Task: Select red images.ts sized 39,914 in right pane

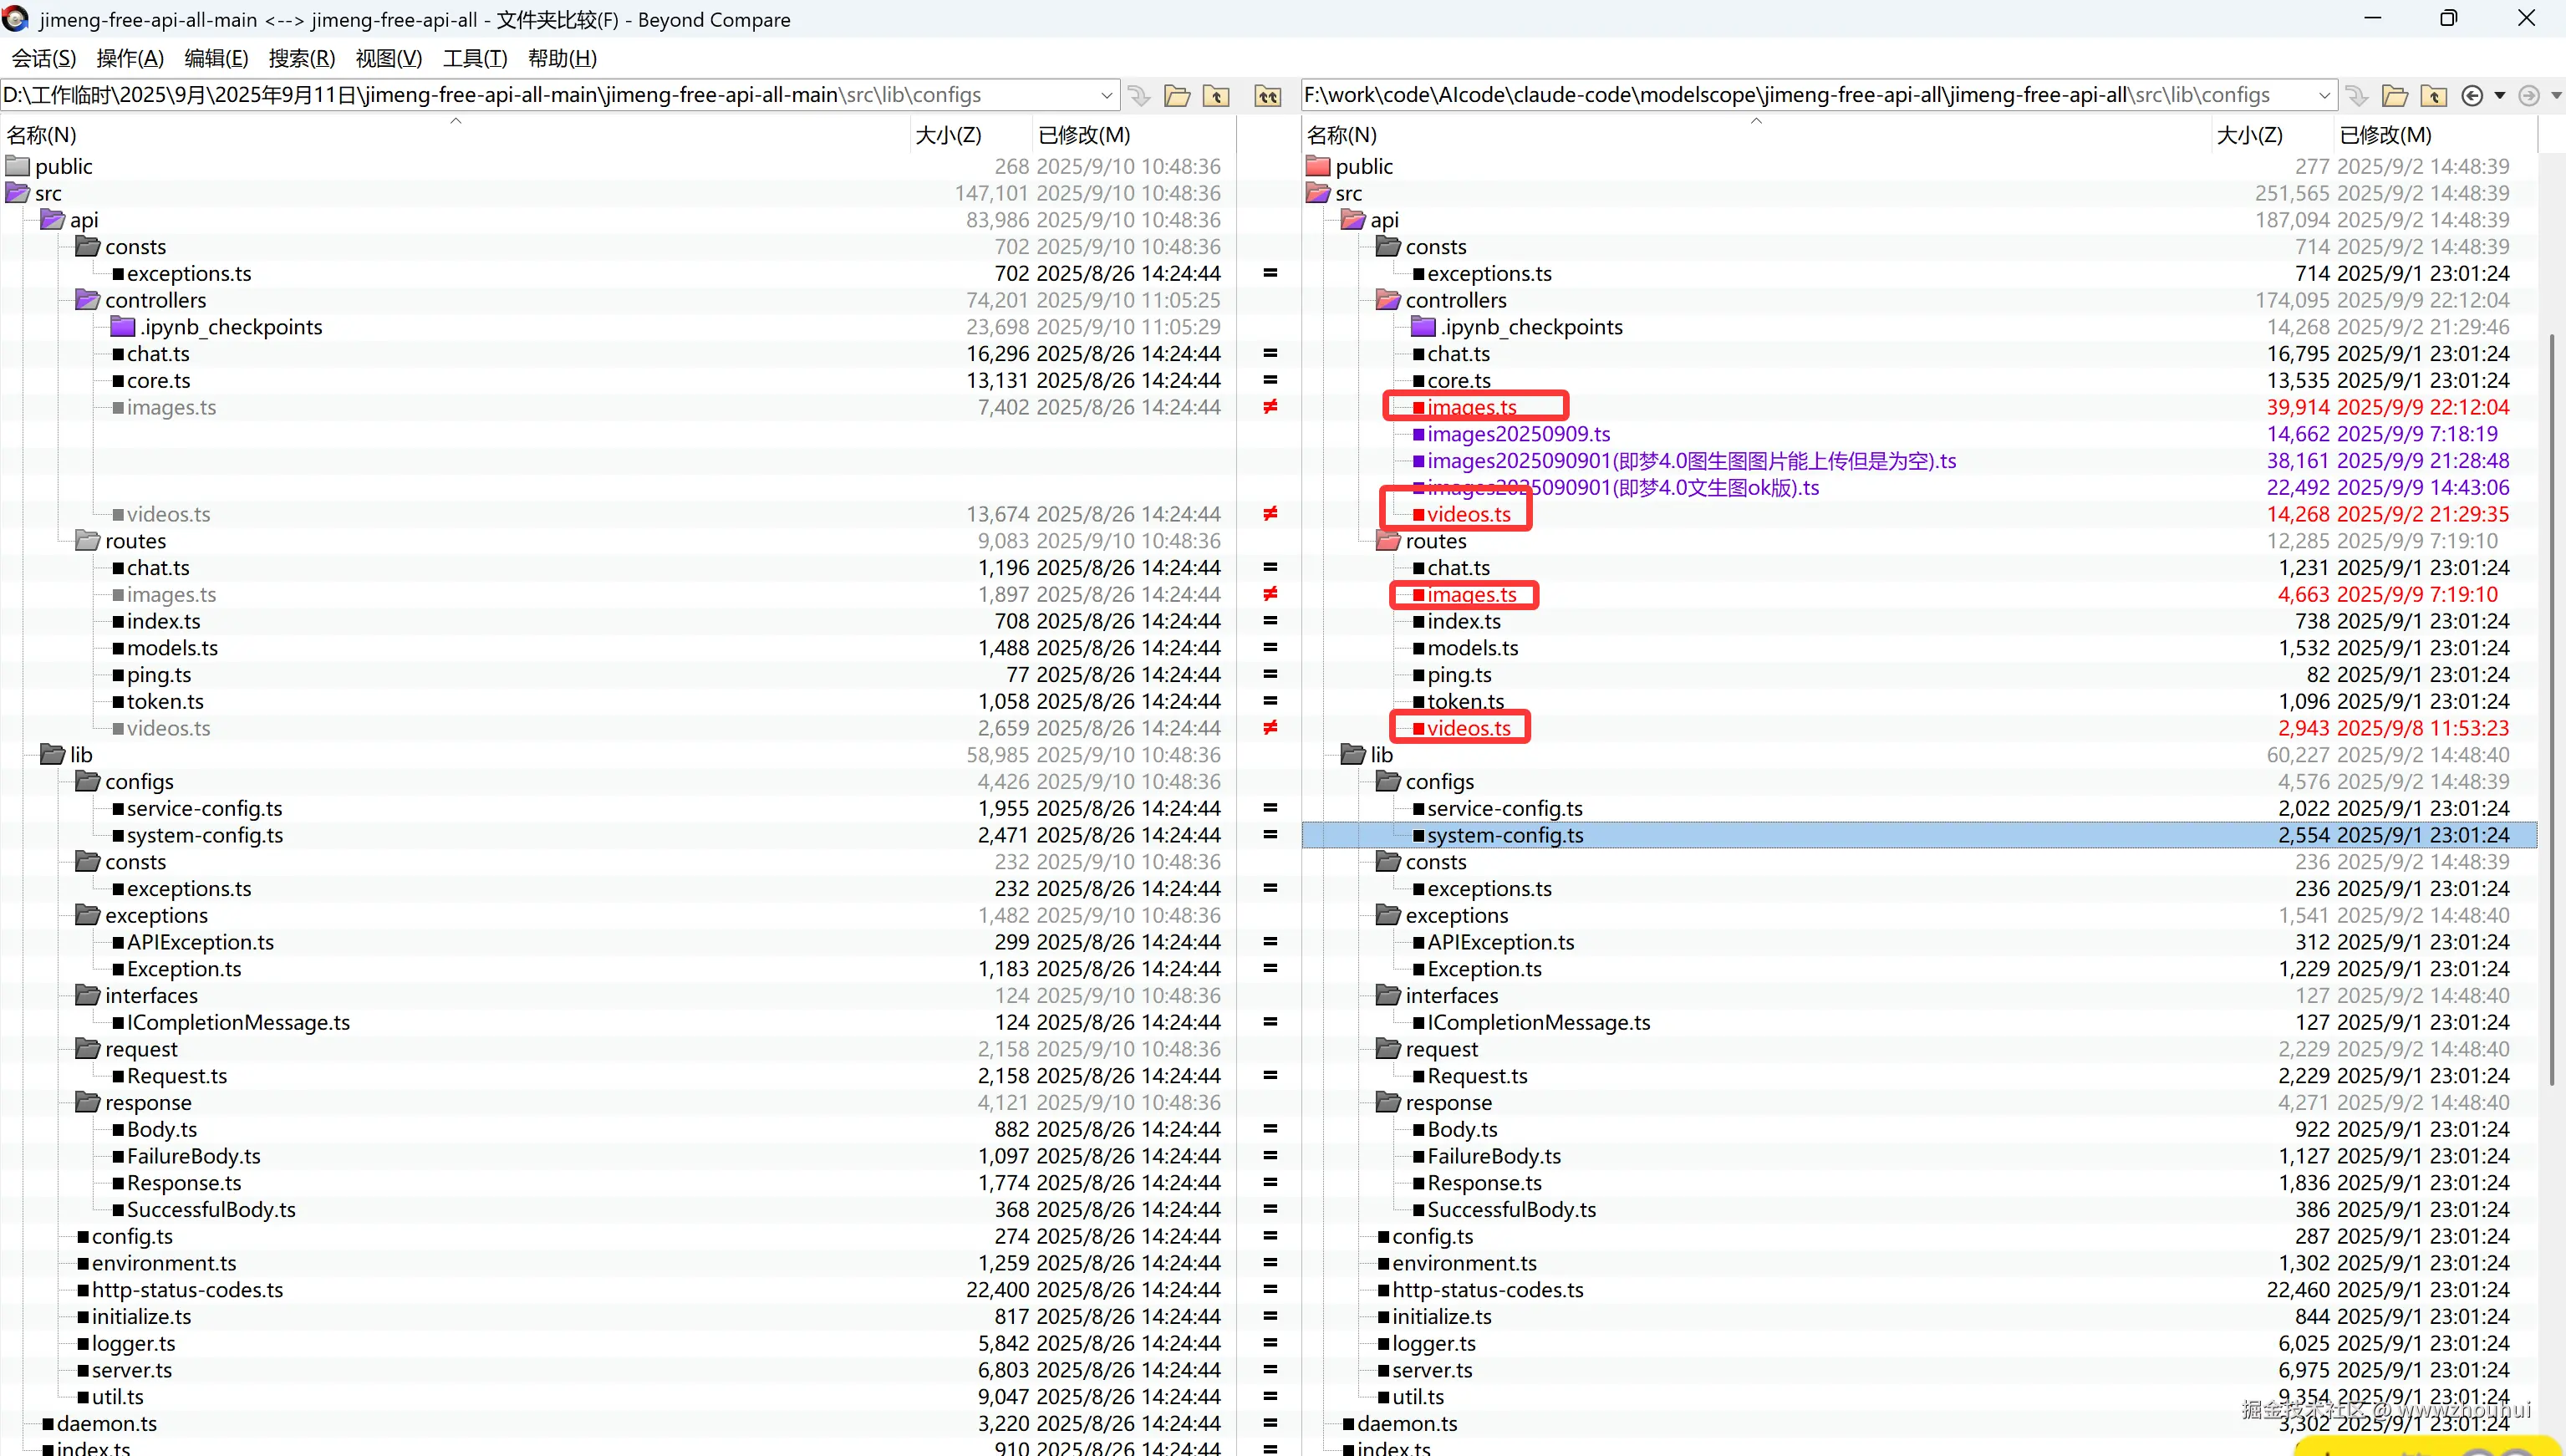Action: point(1471,407)
